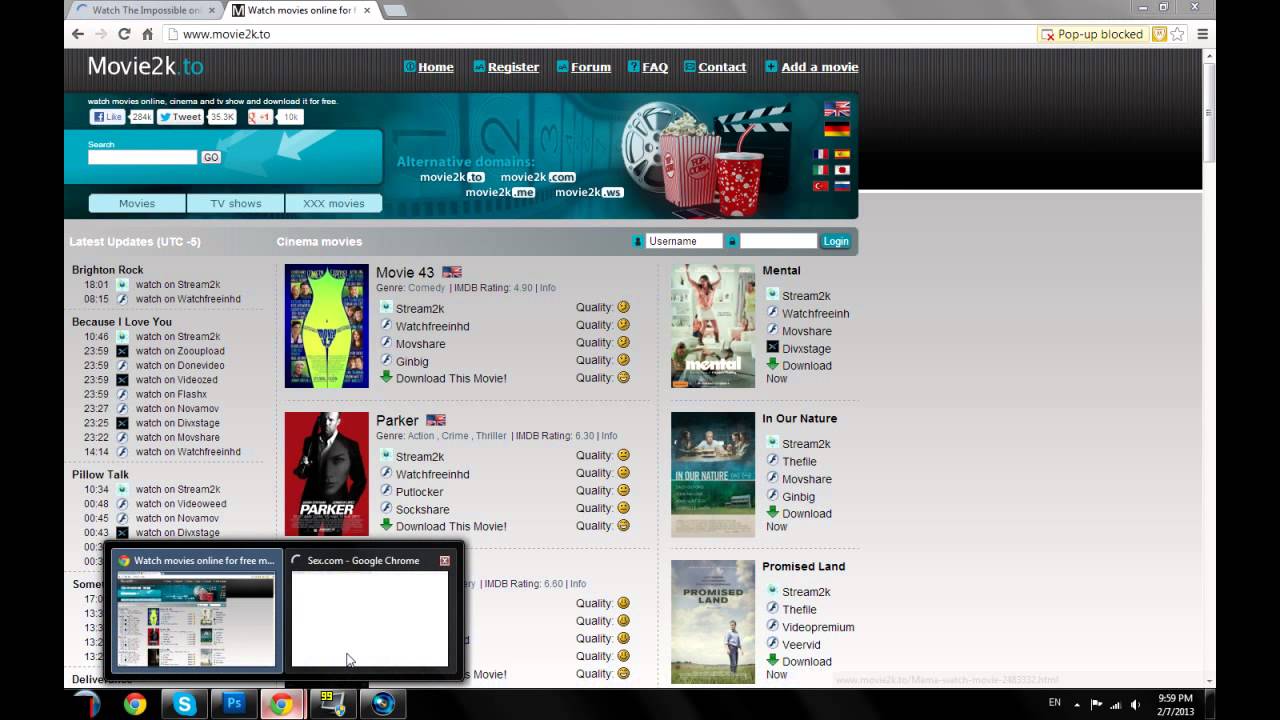Close the Sex.com window preview
The height and width of the screenshot is (720, 1280).
(444, 561)
